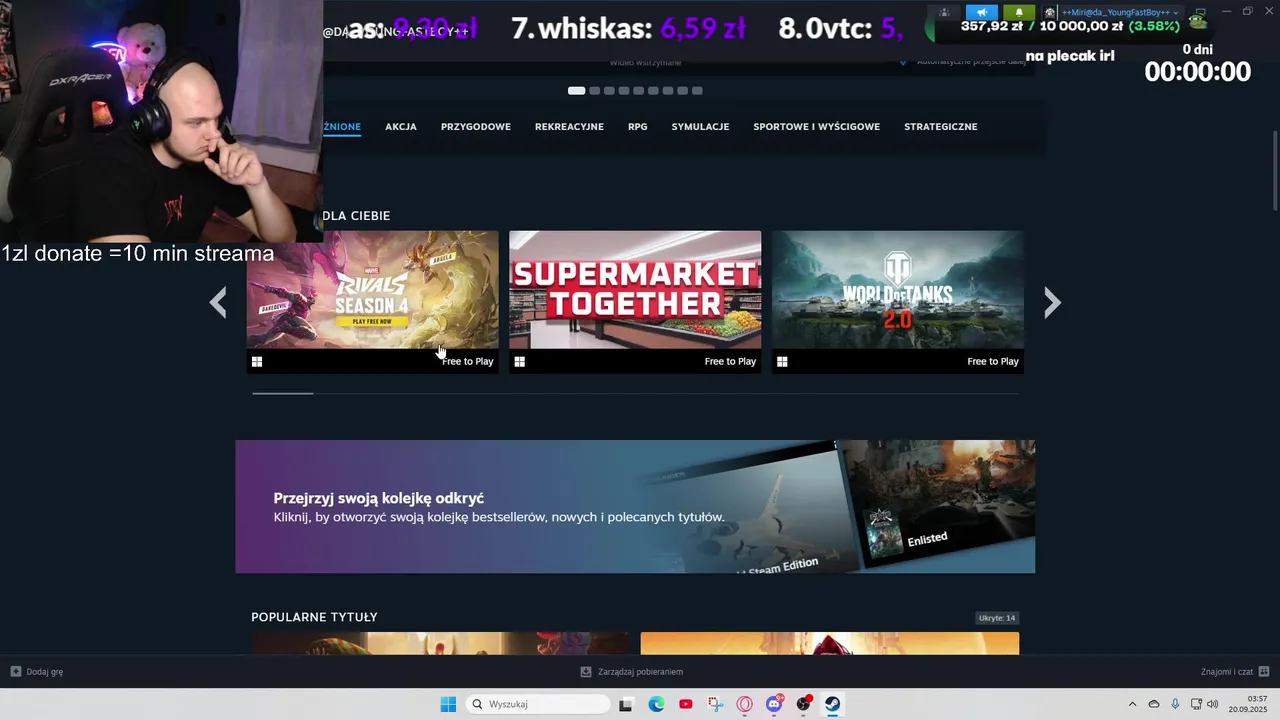Expand the ++Miri@da_YoungFastBoy++ account dropdown
The height and width of the screenshot is (720, 1280).
pyautogui.click(x=1120, y=12)
